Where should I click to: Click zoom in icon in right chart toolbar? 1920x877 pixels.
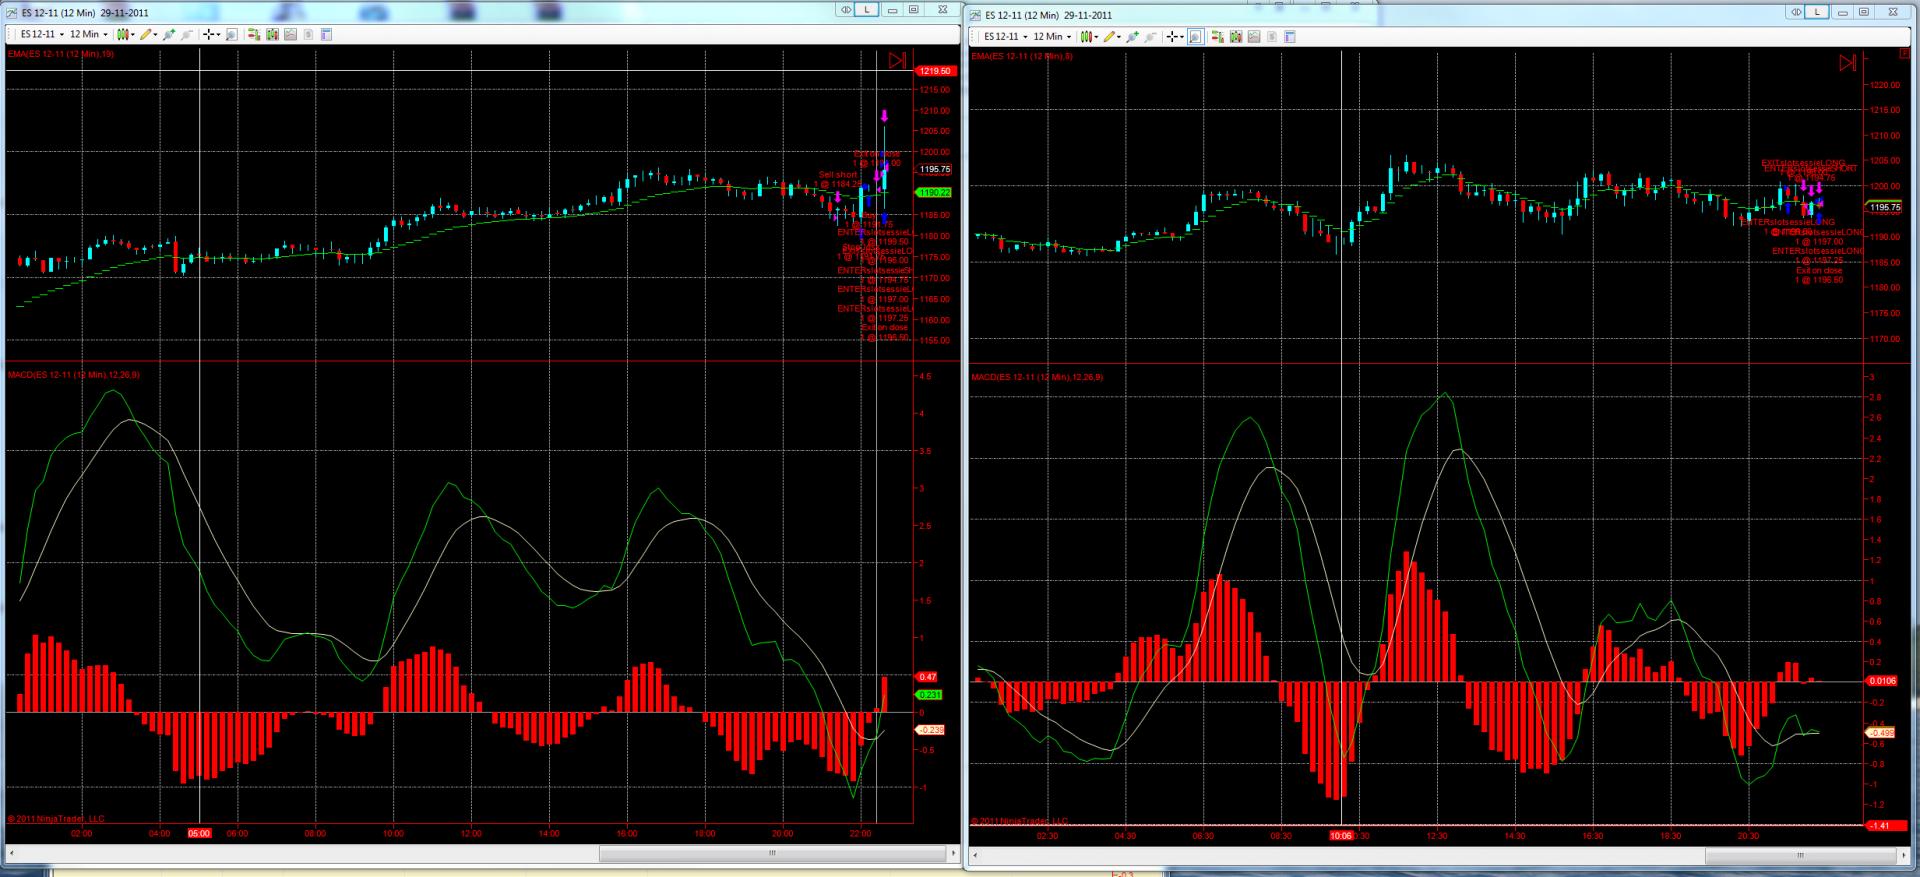click(1133, 37)
